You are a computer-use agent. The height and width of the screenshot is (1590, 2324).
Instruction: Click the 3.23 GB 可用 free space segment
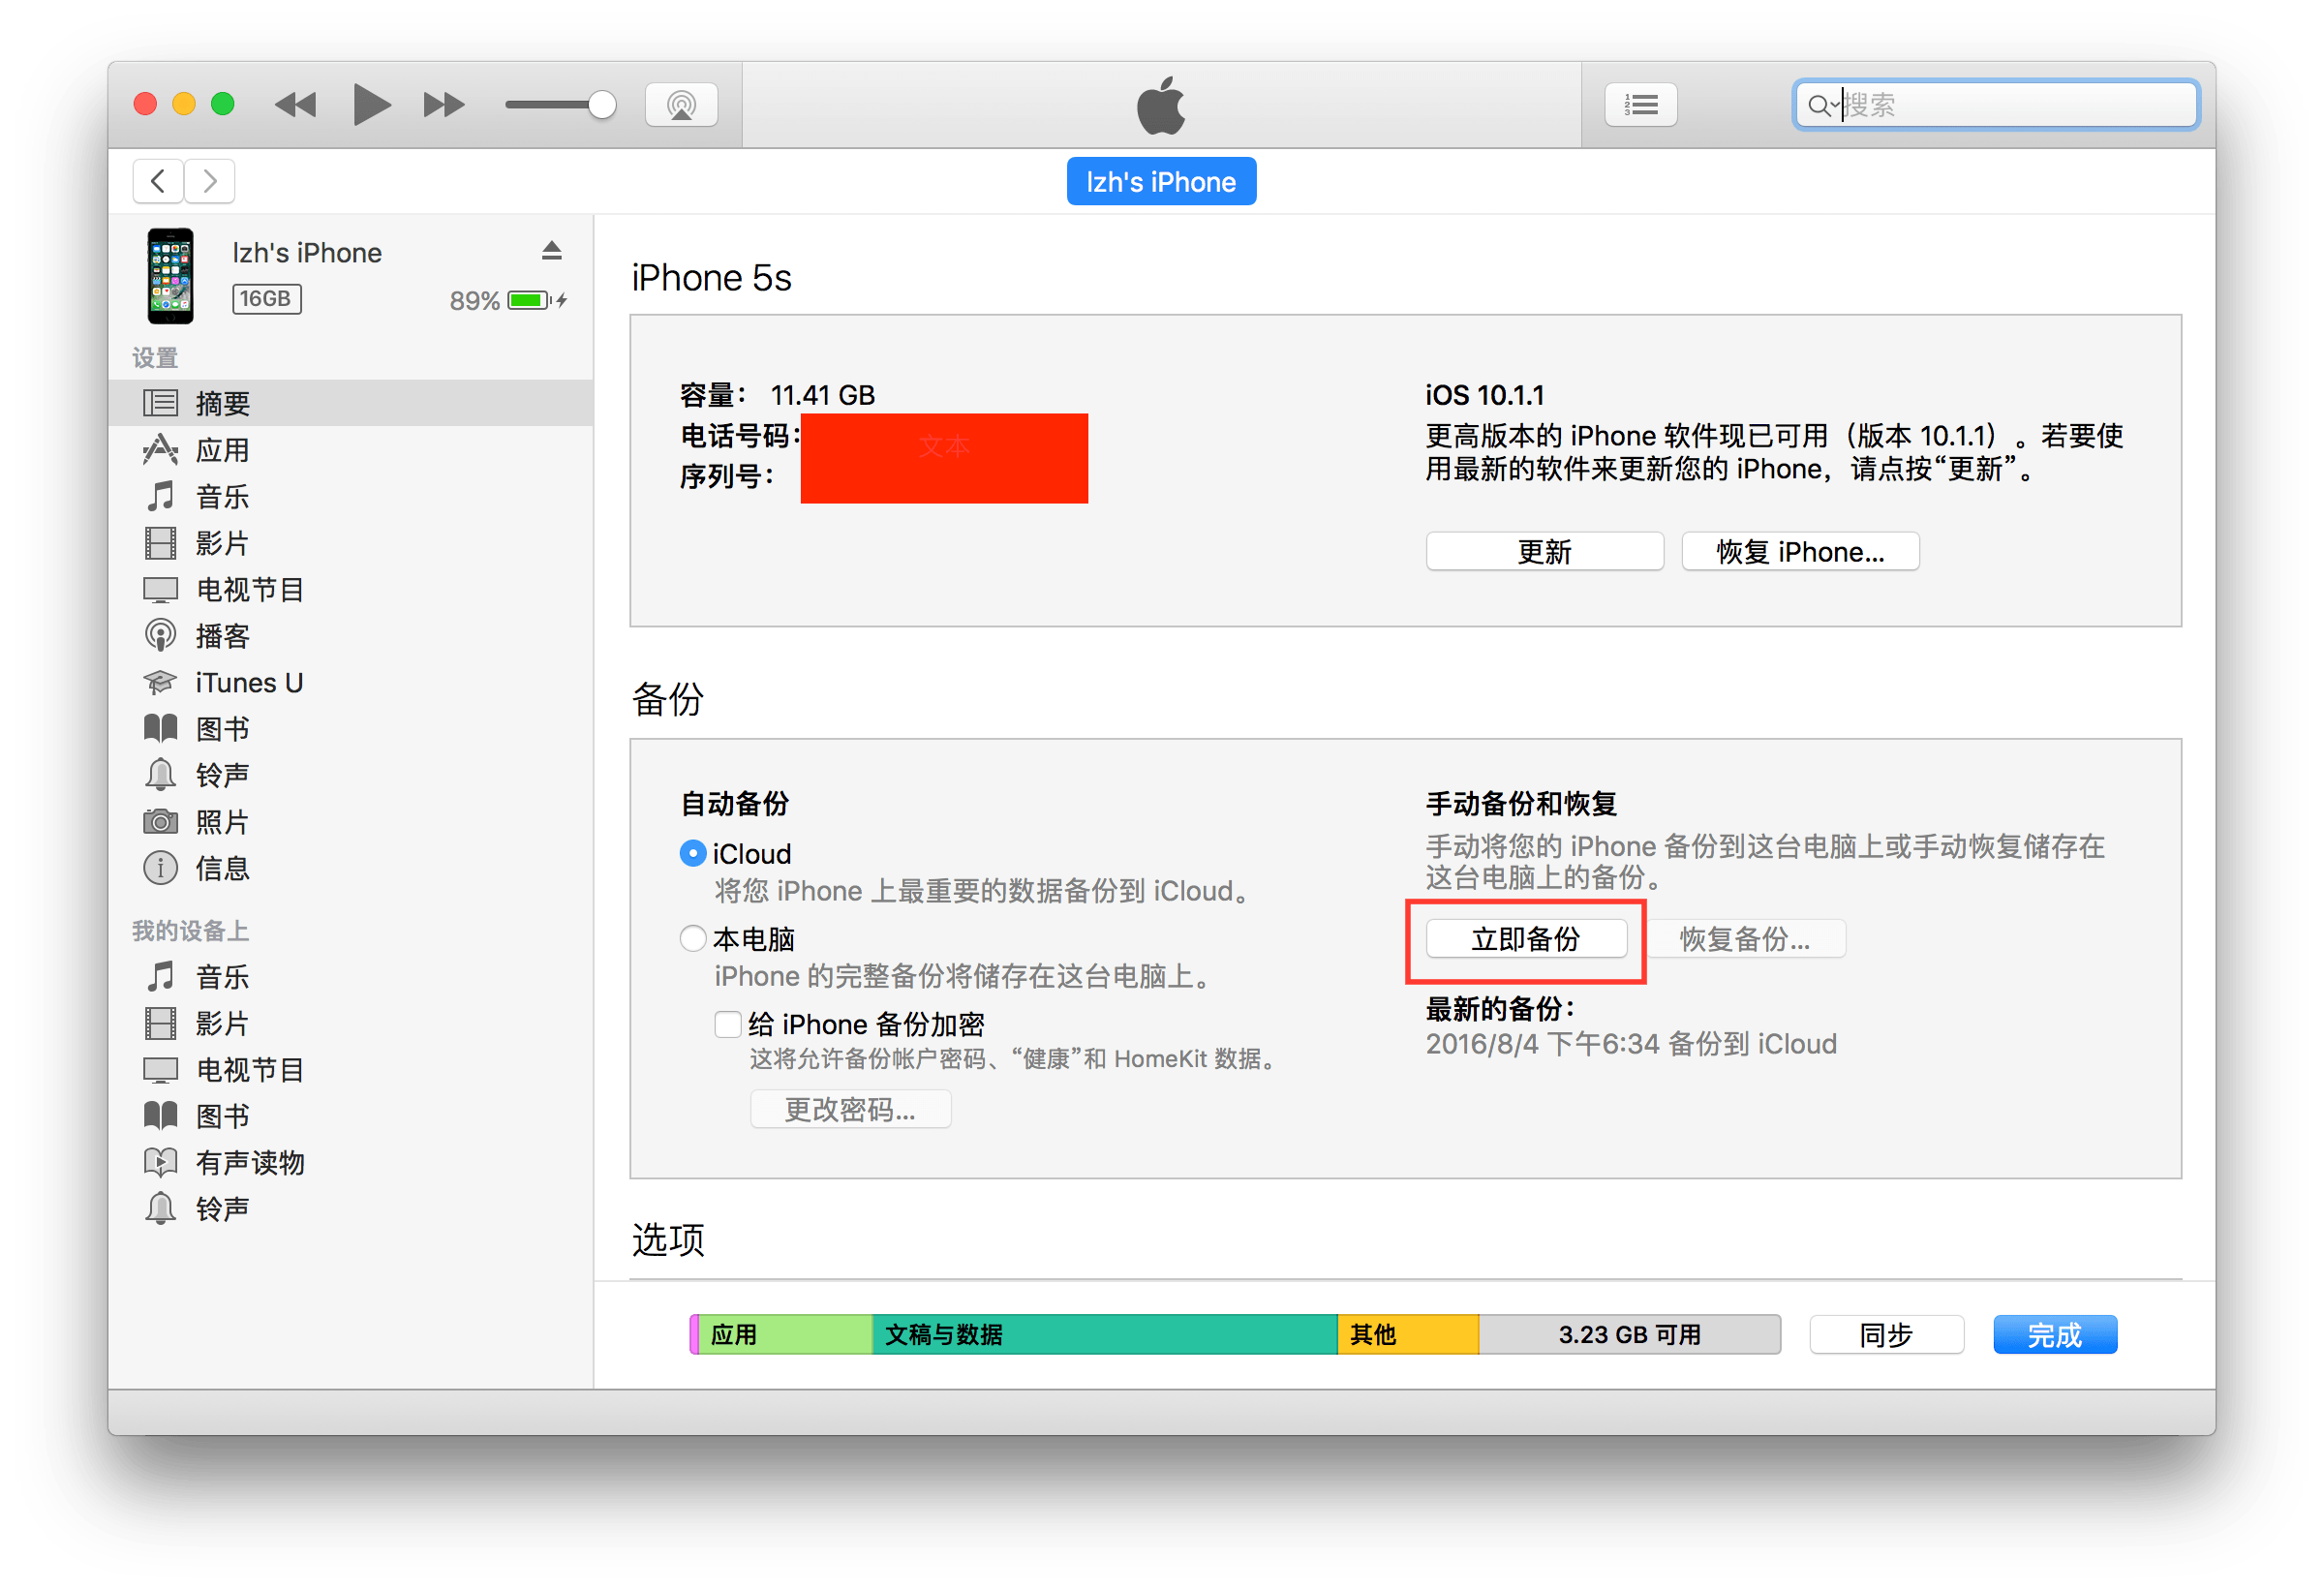point(1629,1334)
